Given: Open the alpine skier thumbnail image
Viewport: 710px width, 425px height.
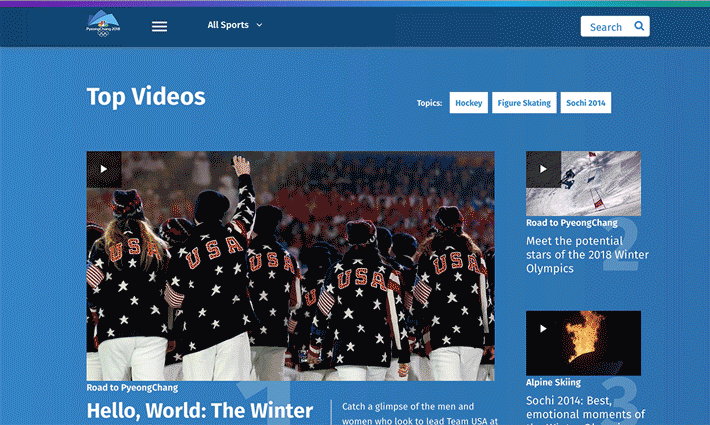Looking at the screenshot, I should click(583, 183).
